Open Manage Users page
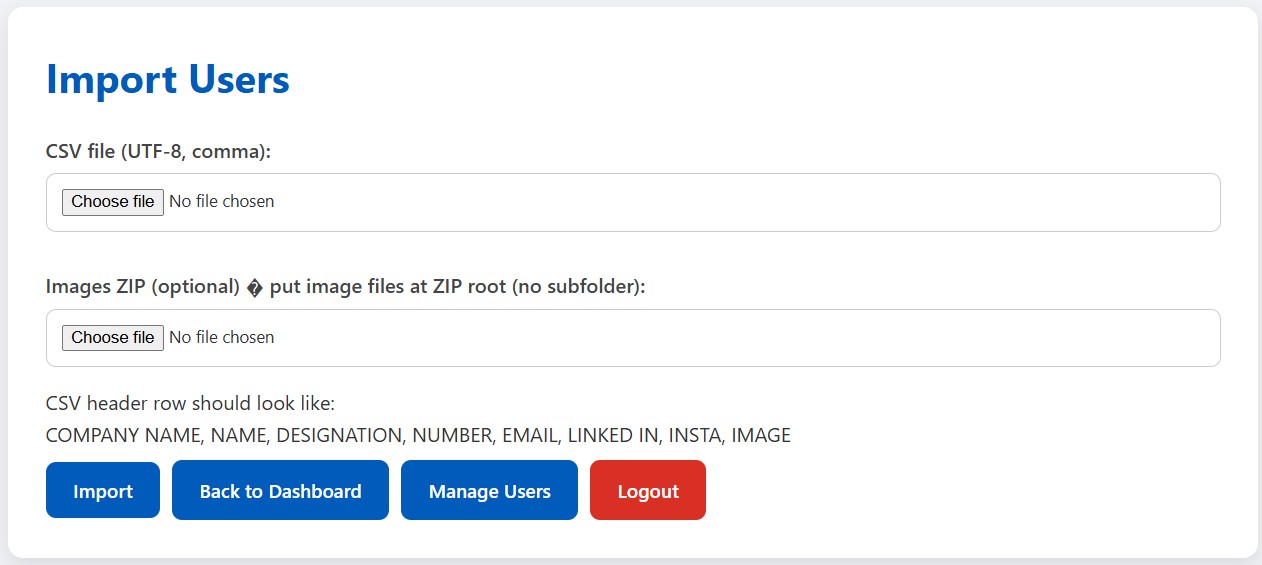The width and height of the screenshot is (1262, 565). [x=489, y=491]
